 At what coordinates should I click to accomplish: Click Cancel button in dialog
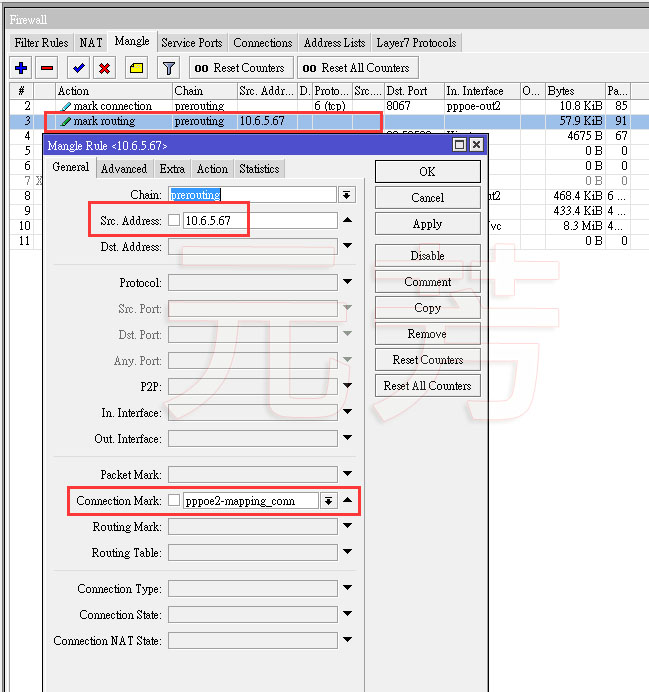[428, 197]
